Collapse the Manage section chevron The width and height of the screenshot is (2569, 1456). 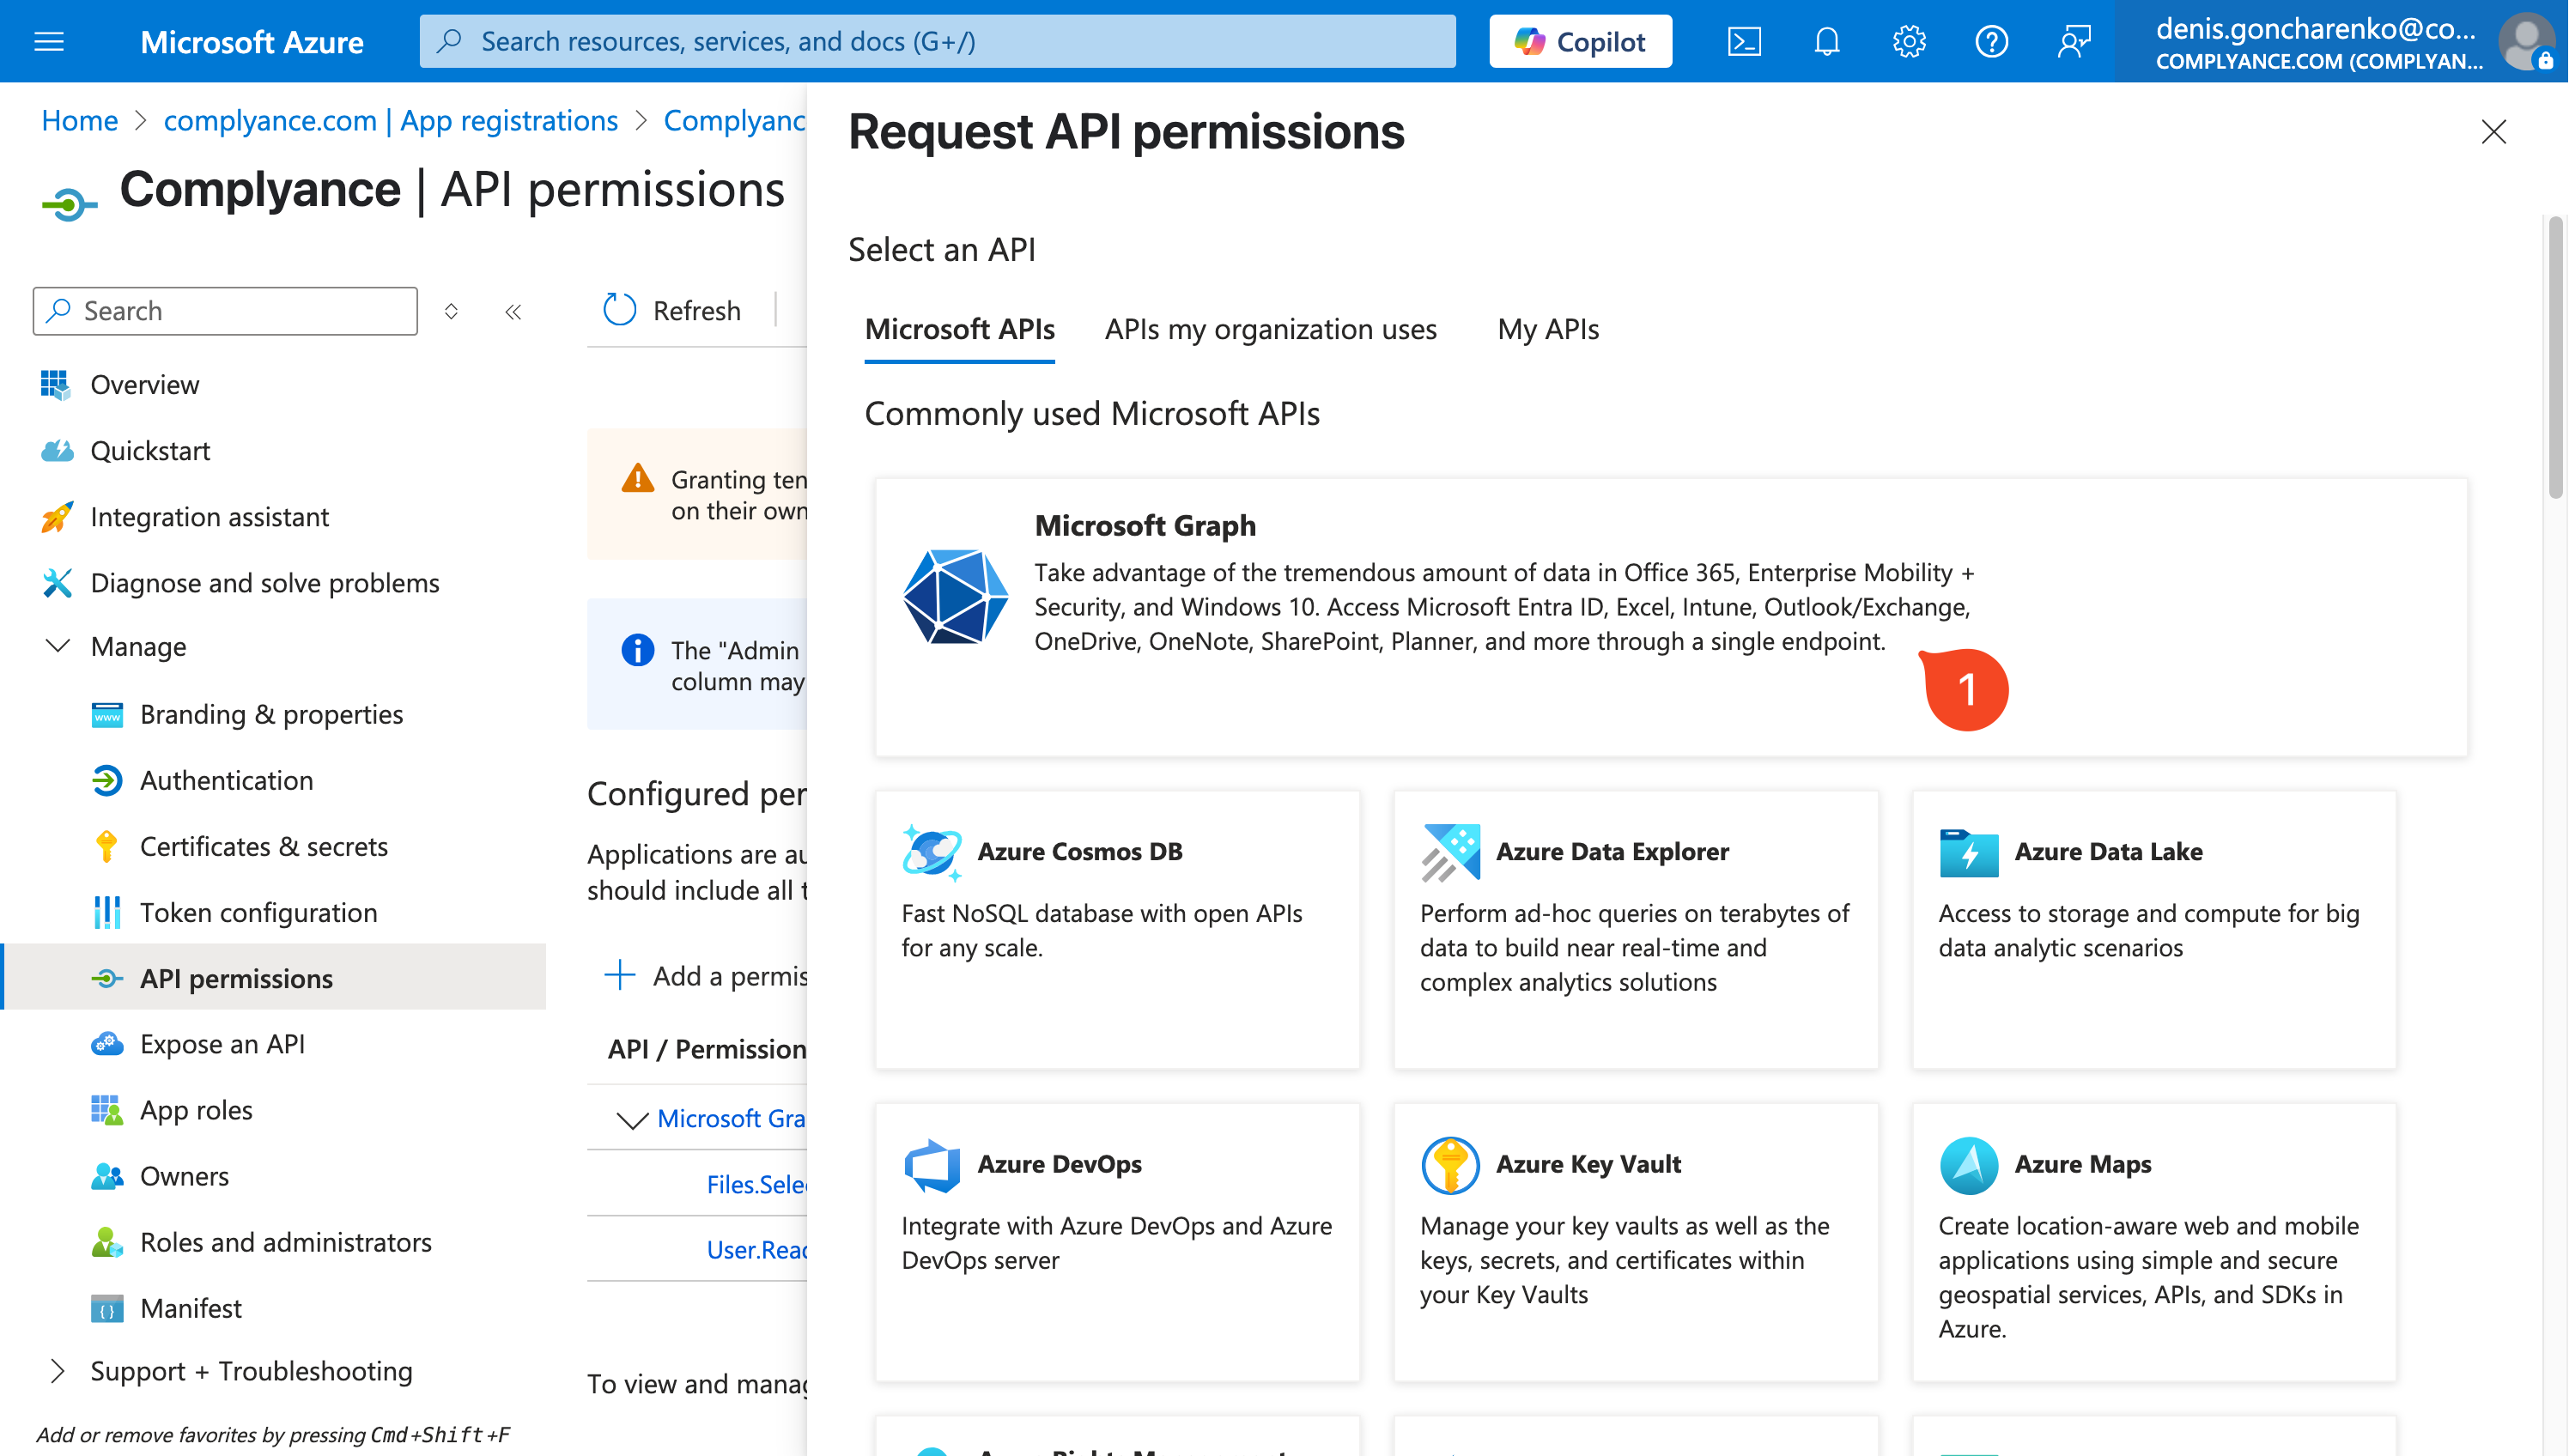pyautogui.click(x=58, y=646)
